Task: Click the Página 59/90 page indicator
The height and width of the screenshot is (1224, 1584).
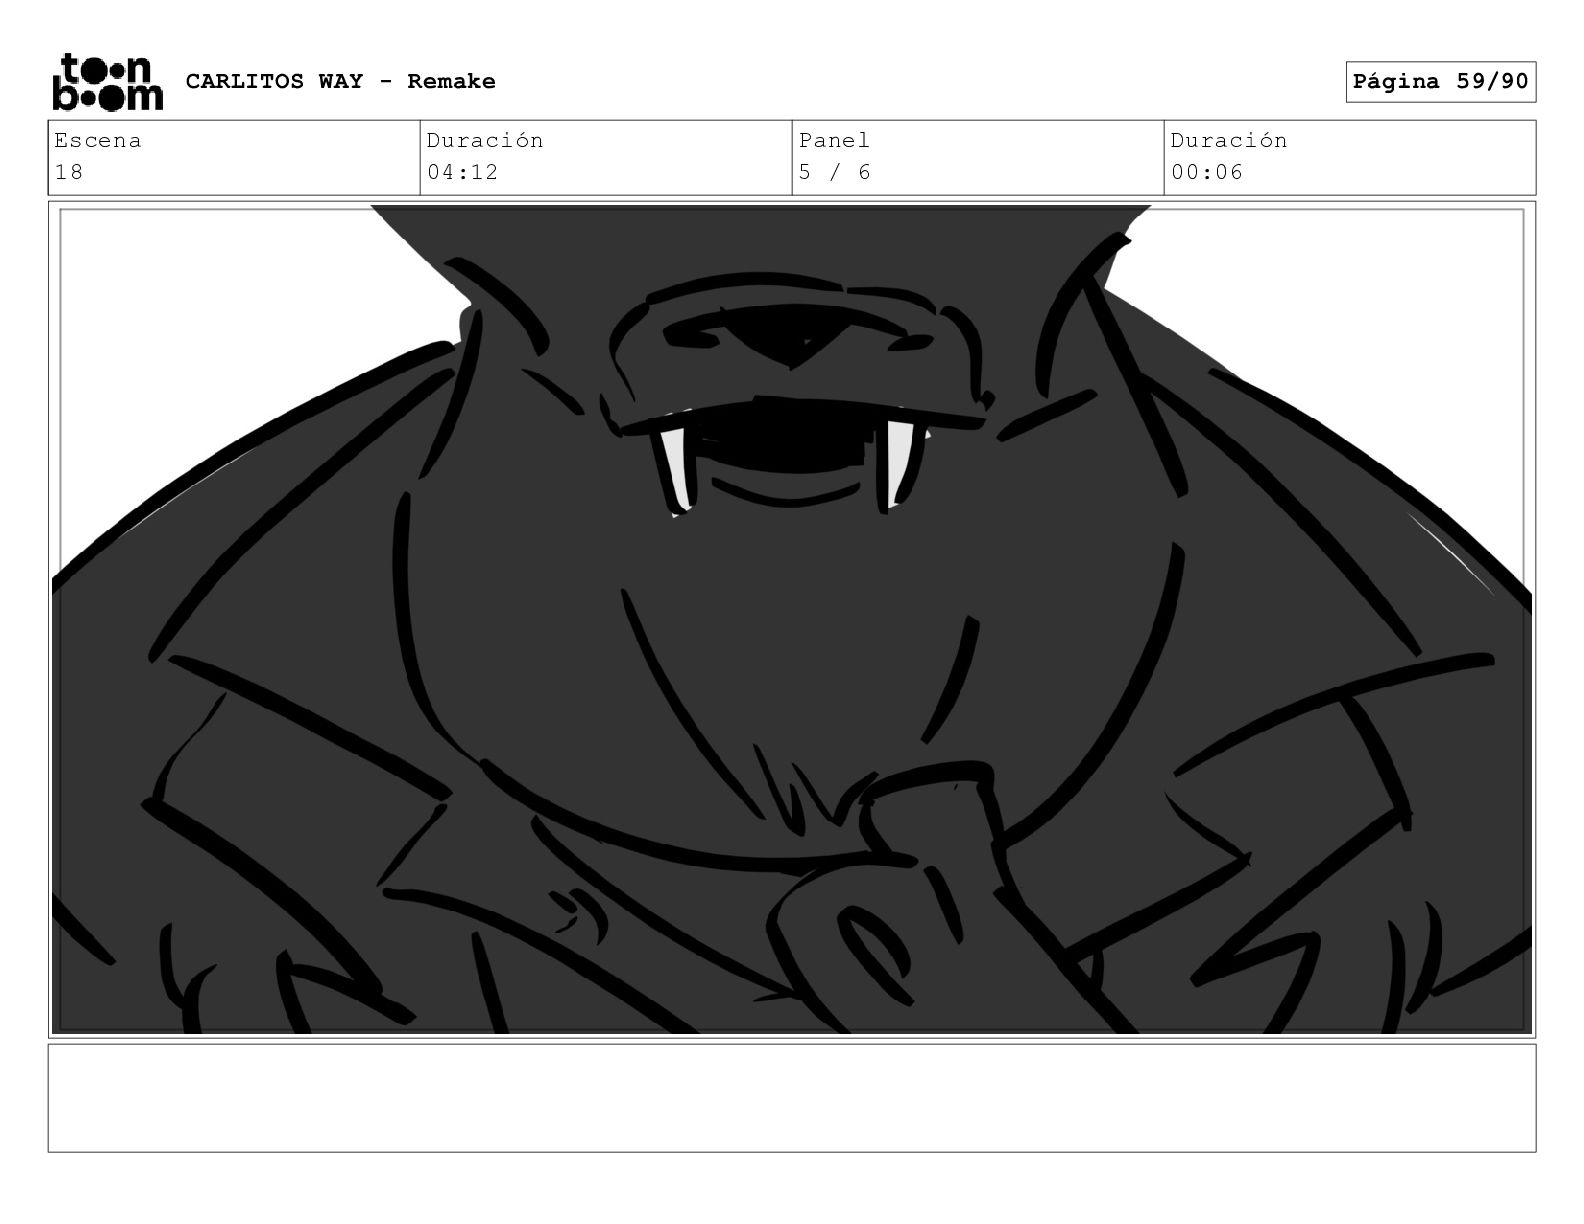Action: click(1440, 81)
